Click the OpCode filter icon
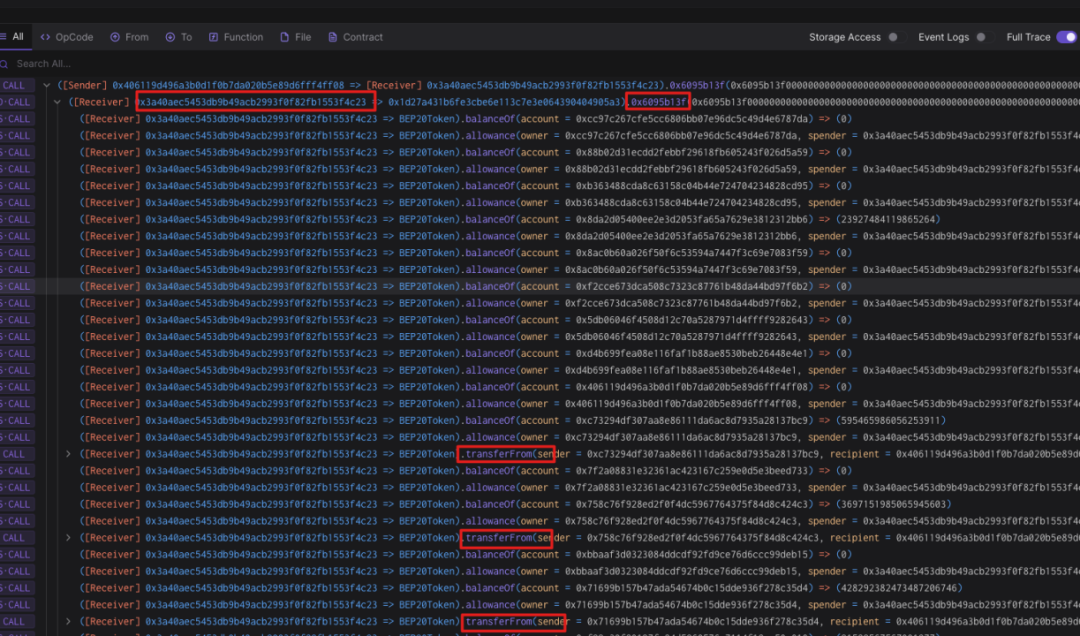This screenshot has height=636, width=1080. (x=45, y=37)
